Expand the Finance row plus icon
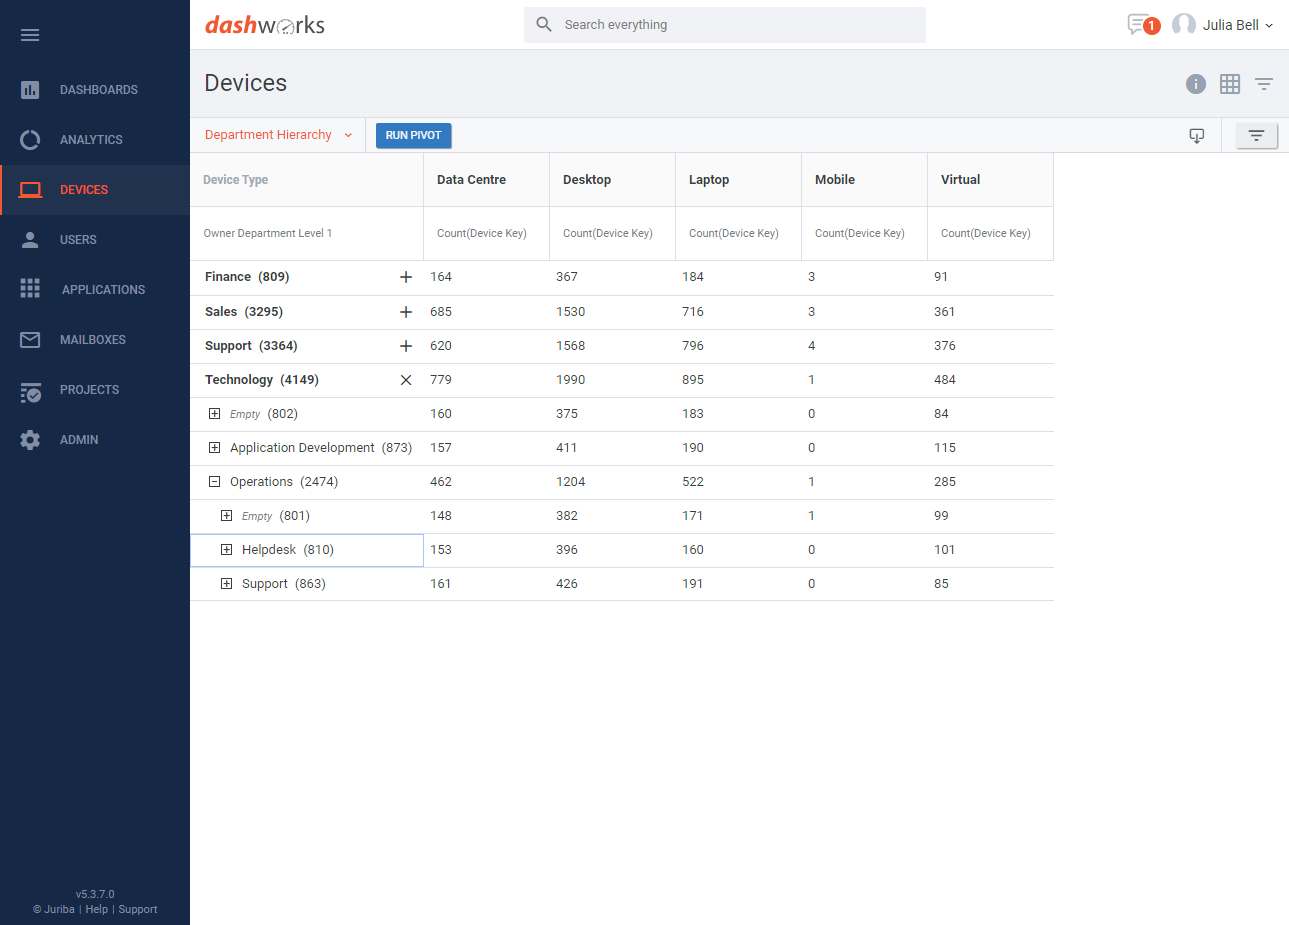1289x925 pixels. click(x=406, y=277)
